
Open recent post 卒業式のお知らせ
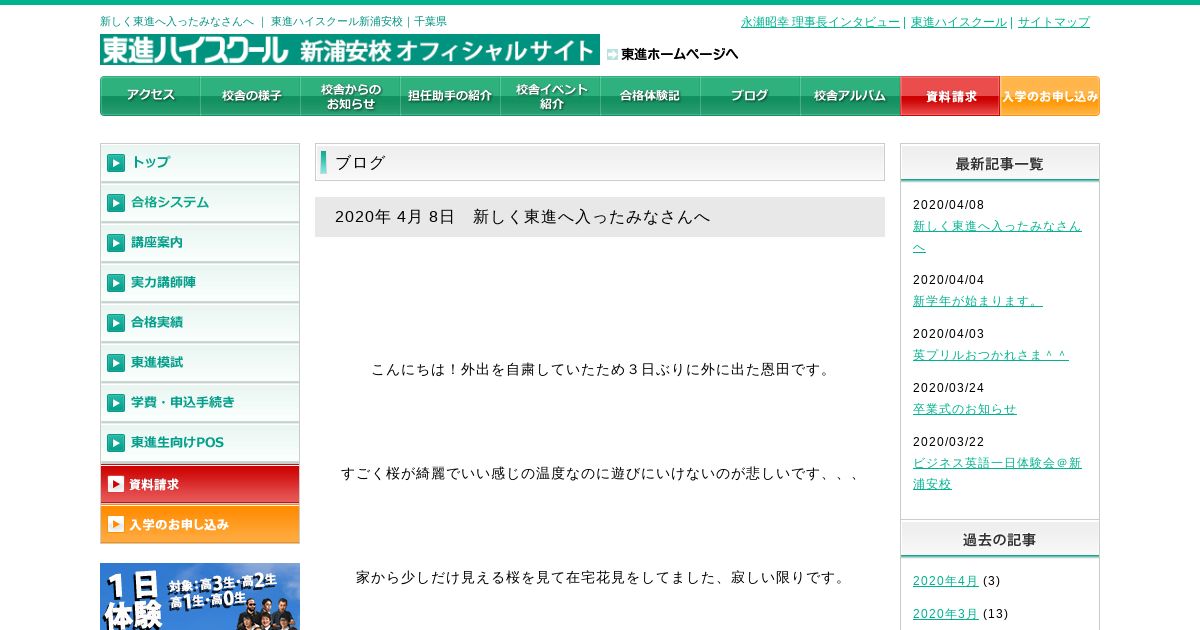pyautogui.click(x=964, y=409)
